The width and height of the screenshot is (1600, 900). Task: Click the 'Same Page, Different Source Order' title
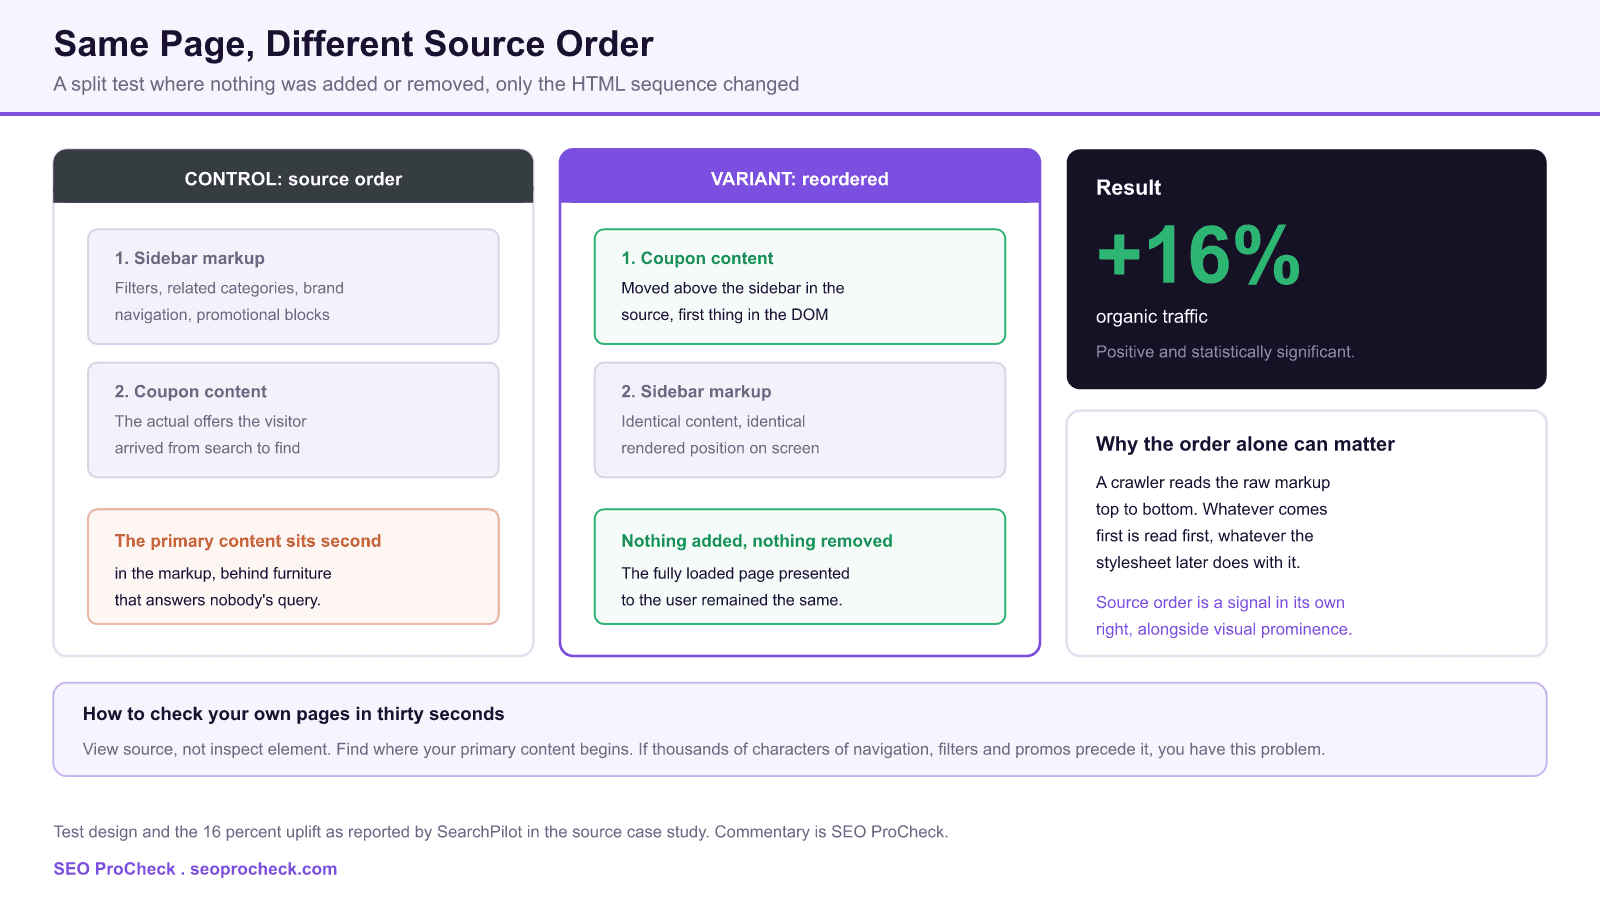pos(353,44)
